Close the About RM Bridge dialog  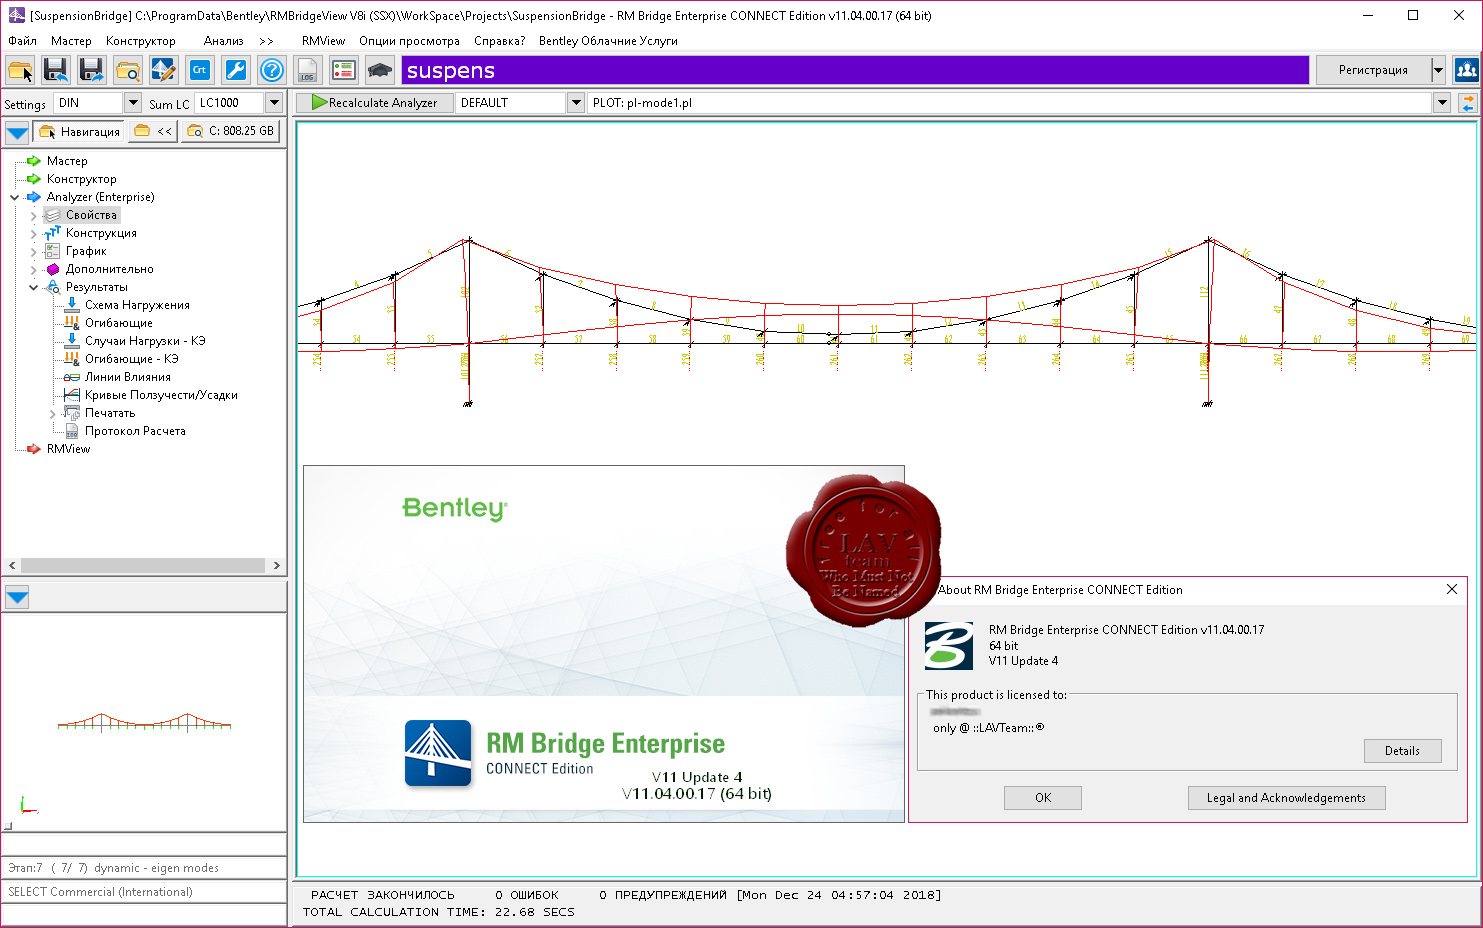tap(1452, 590)
